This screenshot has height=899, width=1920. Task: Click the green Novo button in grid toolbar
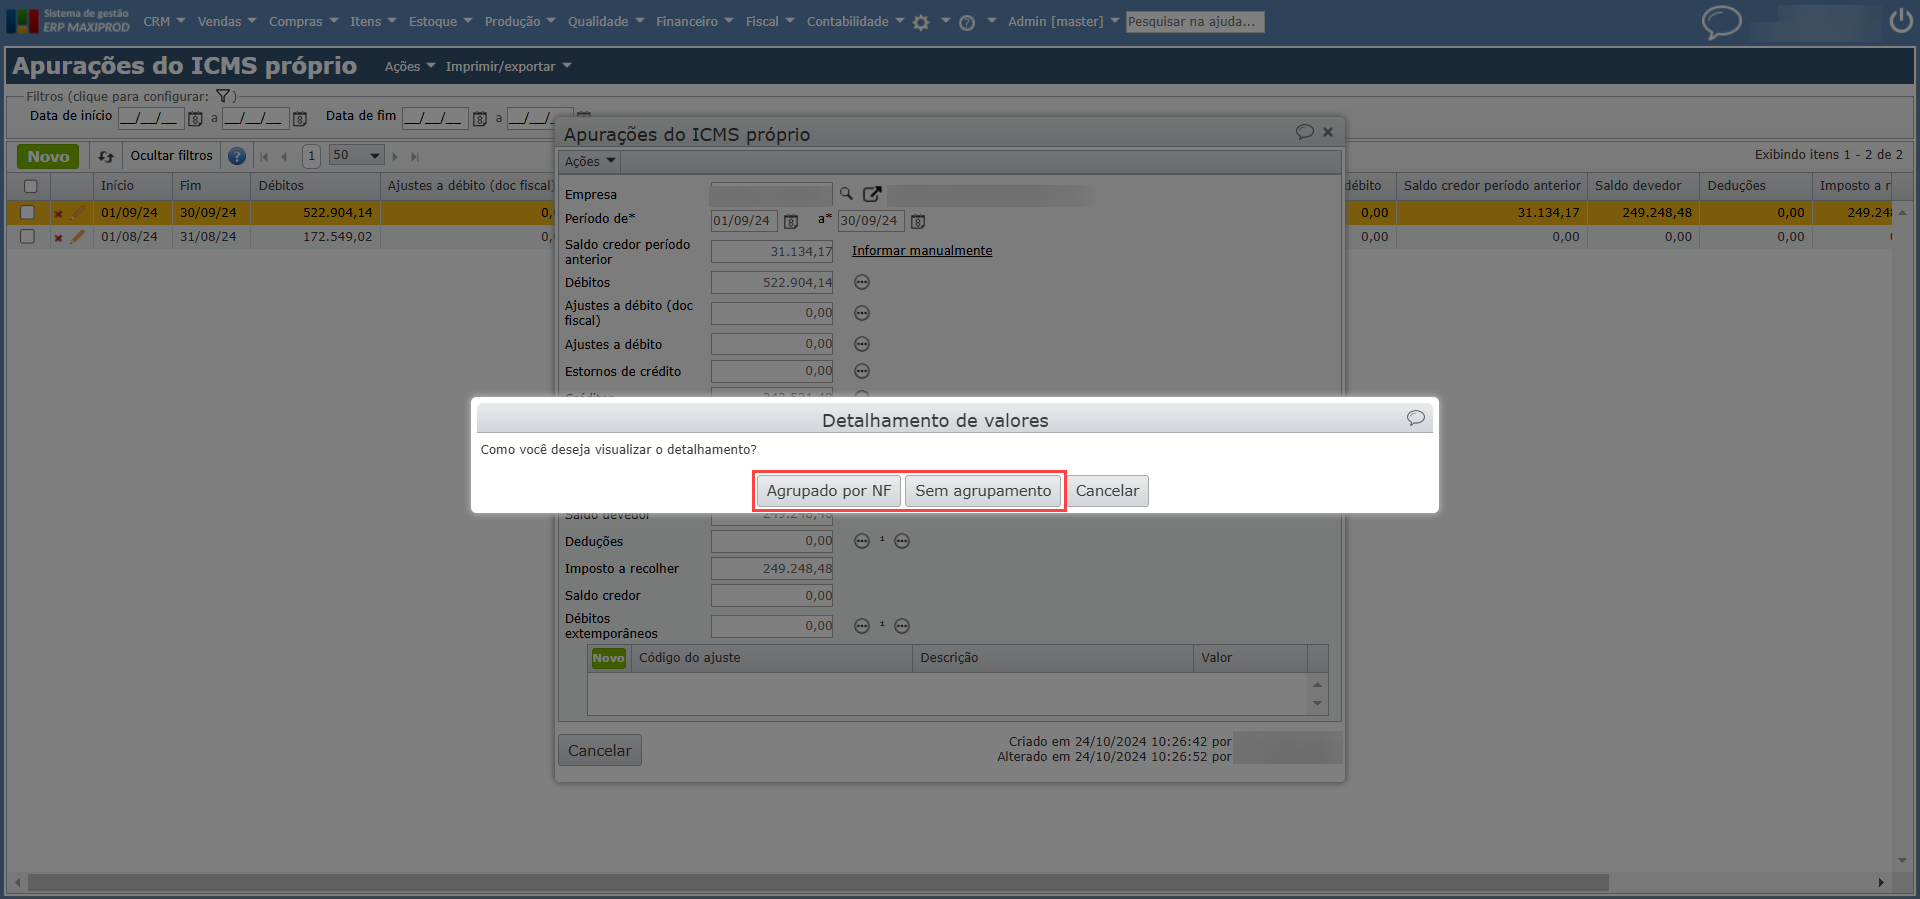[x=48, y=156]
